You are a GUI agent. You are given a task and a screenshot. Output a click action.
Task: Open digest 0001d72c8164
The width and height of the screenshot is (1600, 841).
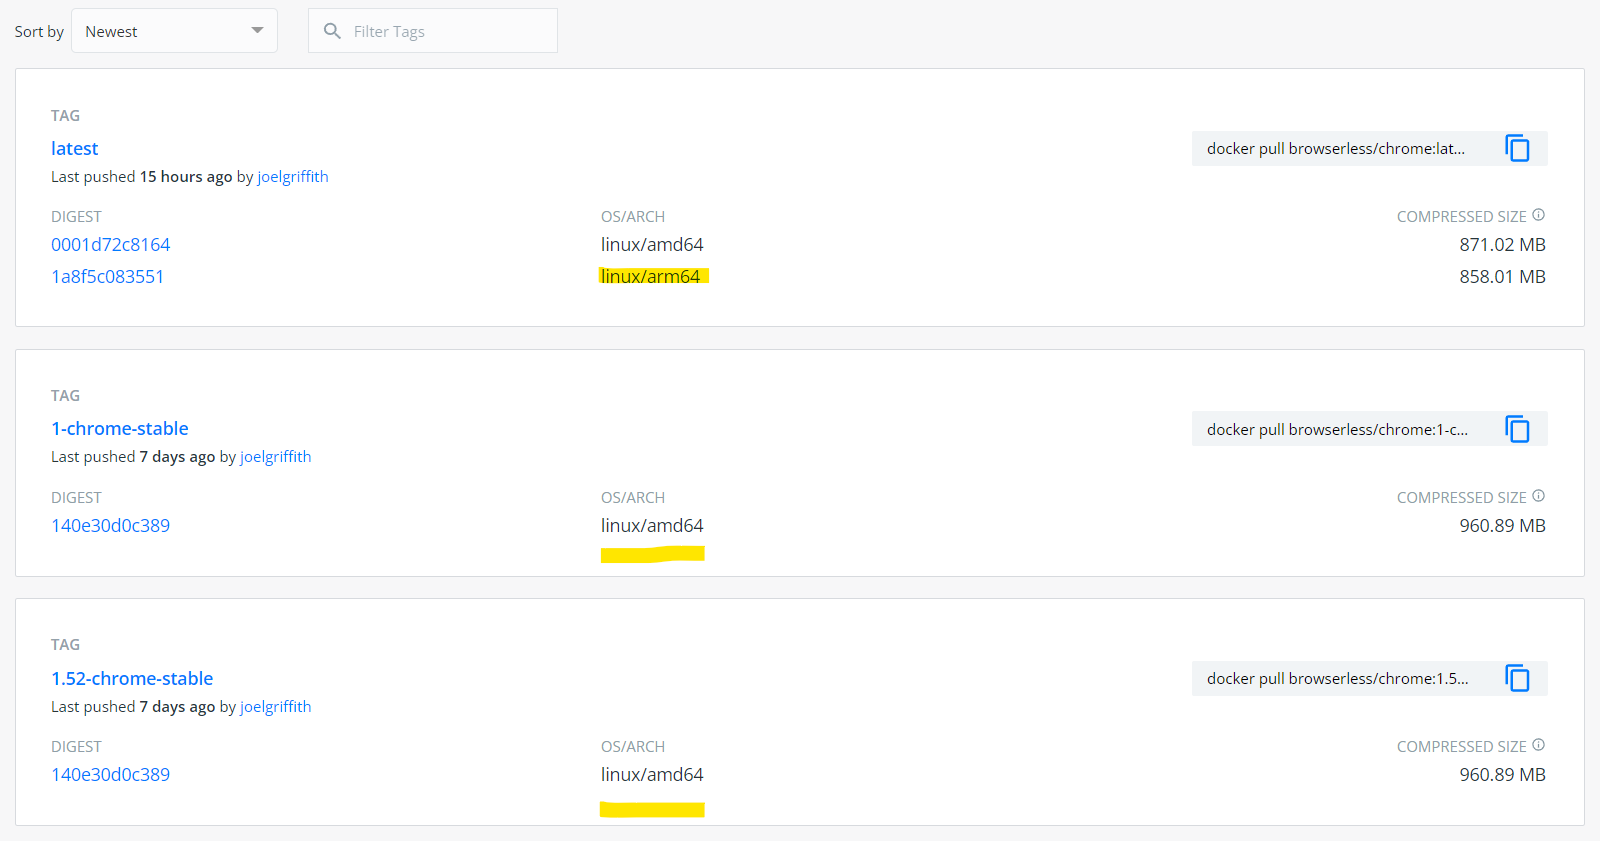[x=110, y=244]
